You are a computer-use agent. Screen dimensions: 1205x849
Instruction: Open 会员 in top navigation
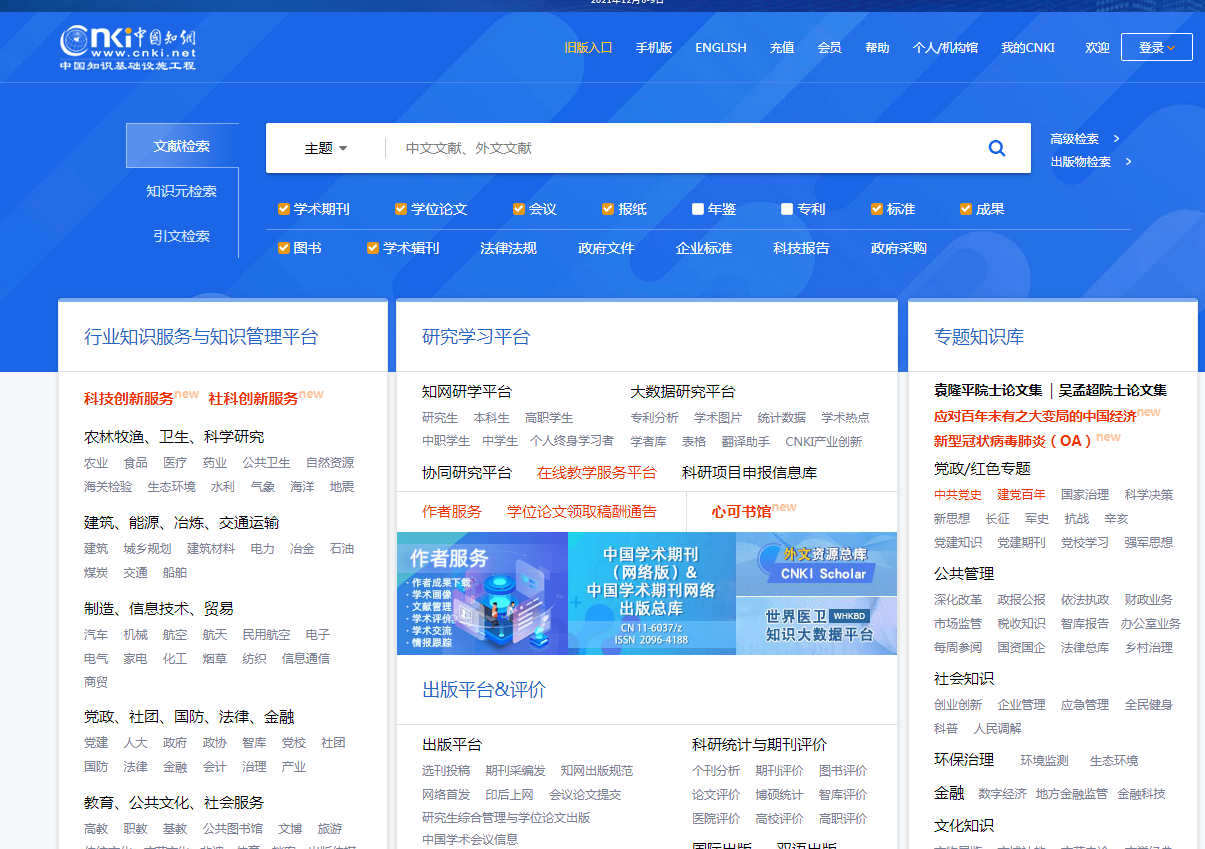tap(830, 47)
